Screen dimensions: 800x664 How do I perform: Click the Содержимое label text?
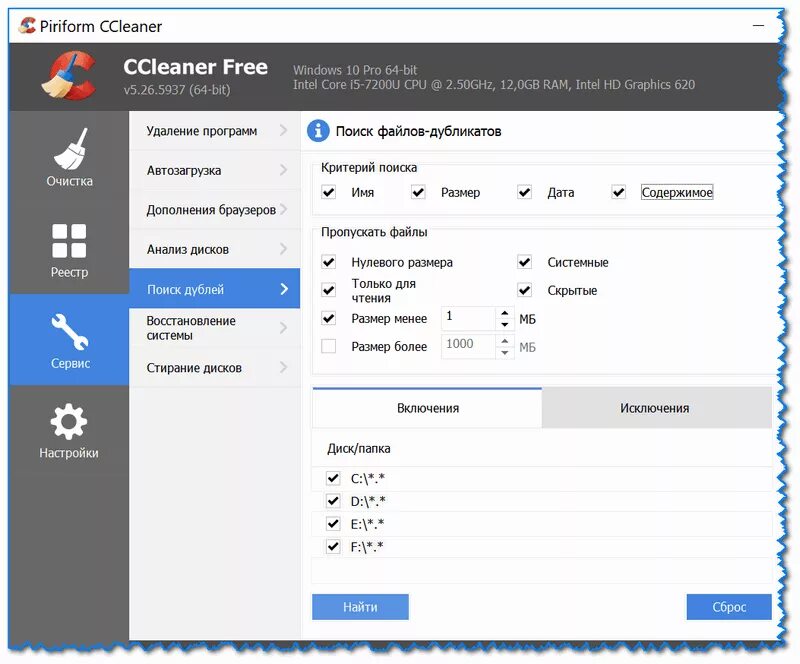pos(677,192)
